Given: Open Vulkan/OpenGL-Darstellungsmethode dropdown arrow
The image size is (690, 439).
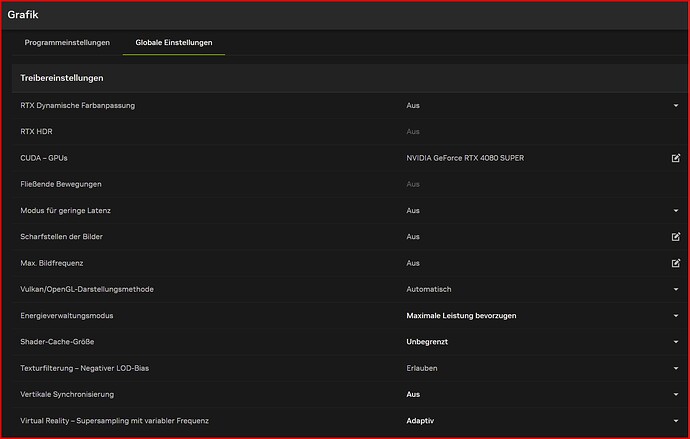Looking at the screenshot, I should coord(676,289).
